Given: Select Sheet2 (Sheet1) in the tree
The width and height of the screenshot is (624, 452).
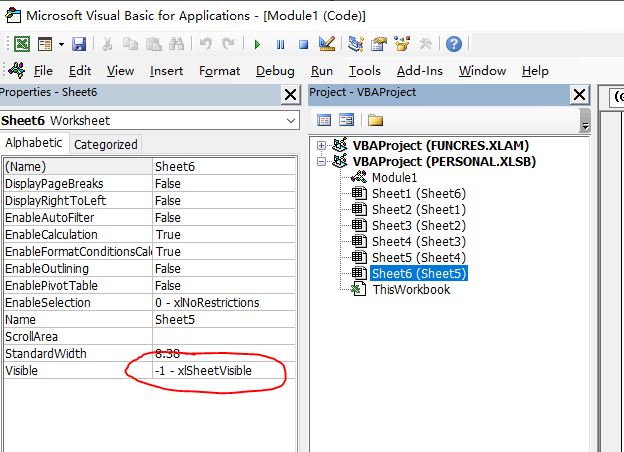Looking at the screenshot, I should [x=418, y=210].
